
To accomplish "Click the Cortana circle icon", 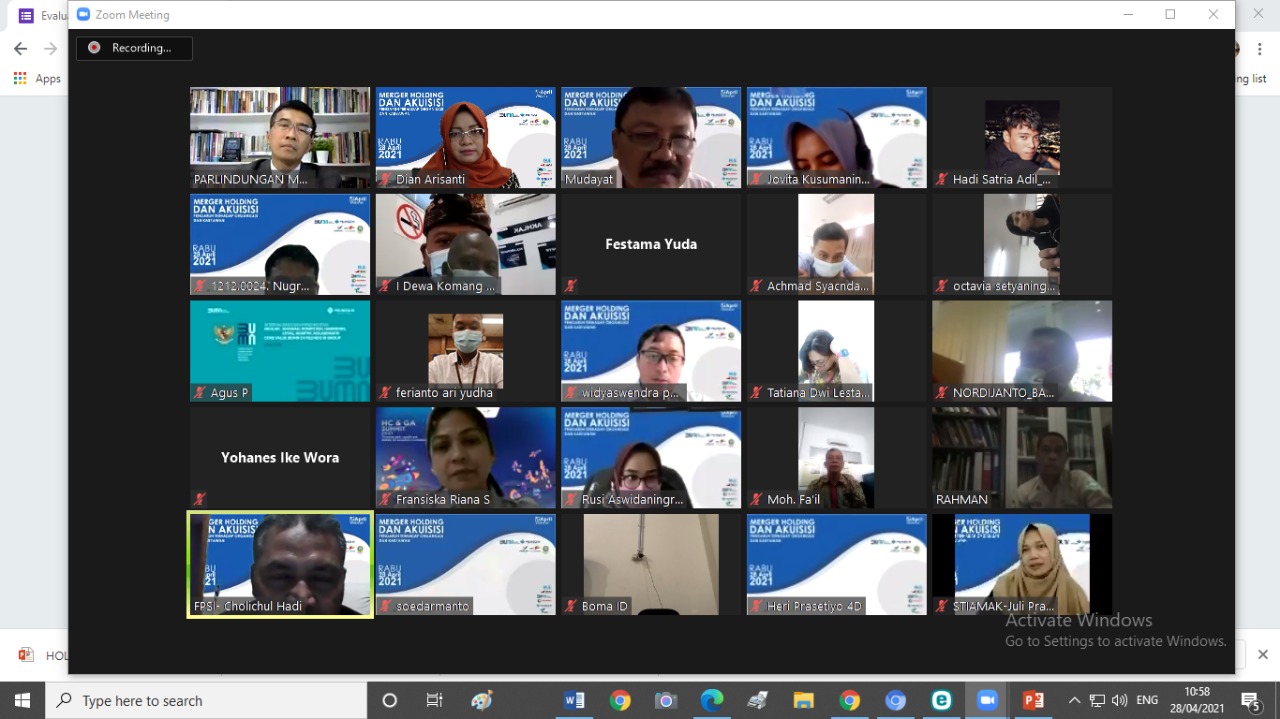I will click(x=390, y=700).
